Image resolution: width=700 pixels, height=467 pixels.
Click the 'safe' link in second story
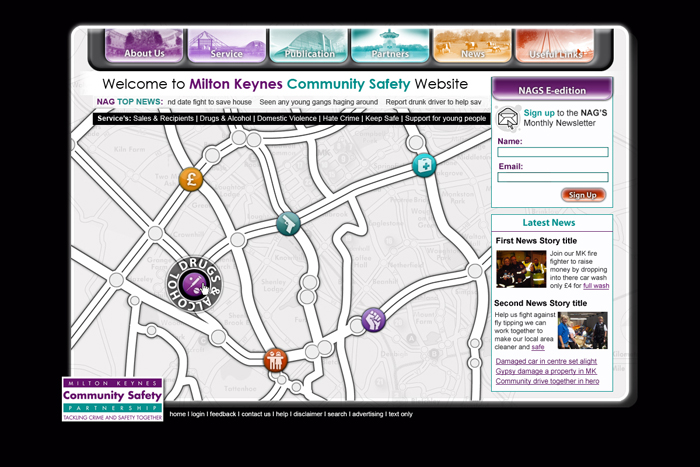click(538, 347)
